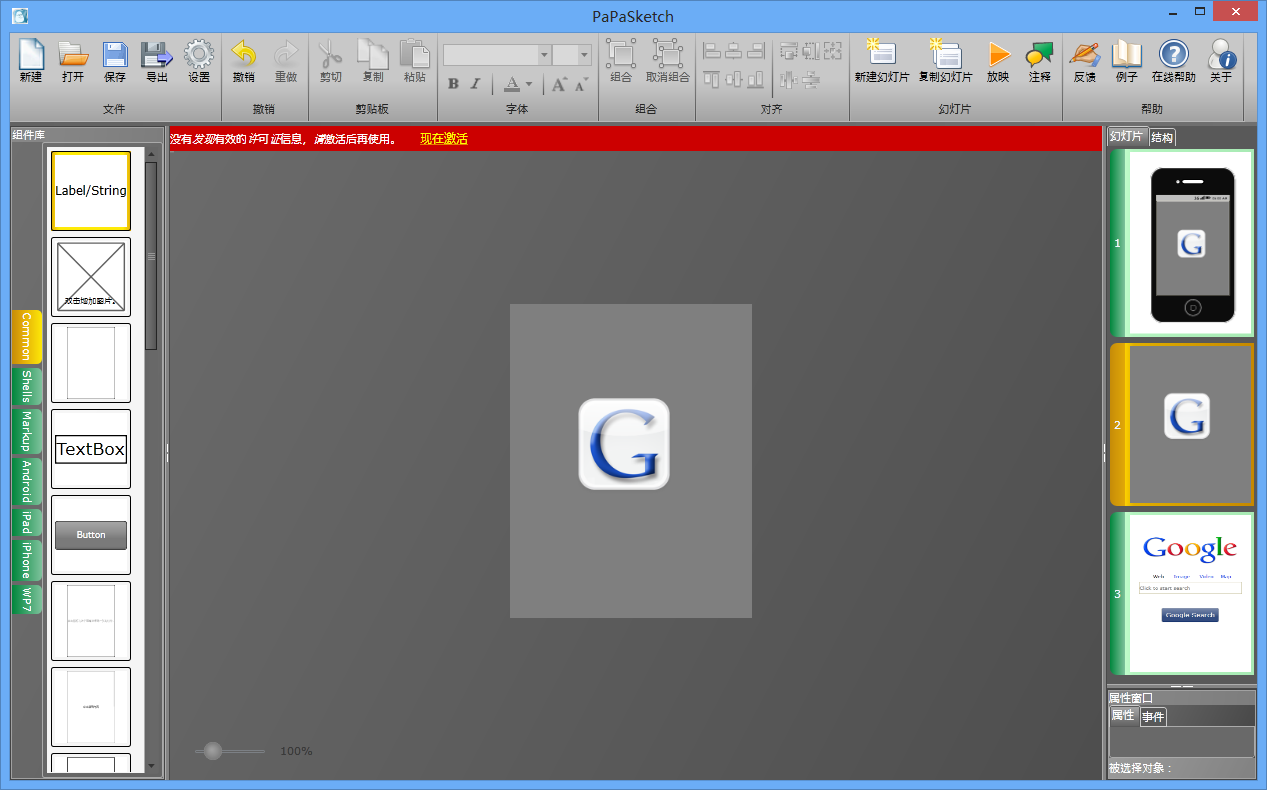Group selected objects with 组合

621,61
